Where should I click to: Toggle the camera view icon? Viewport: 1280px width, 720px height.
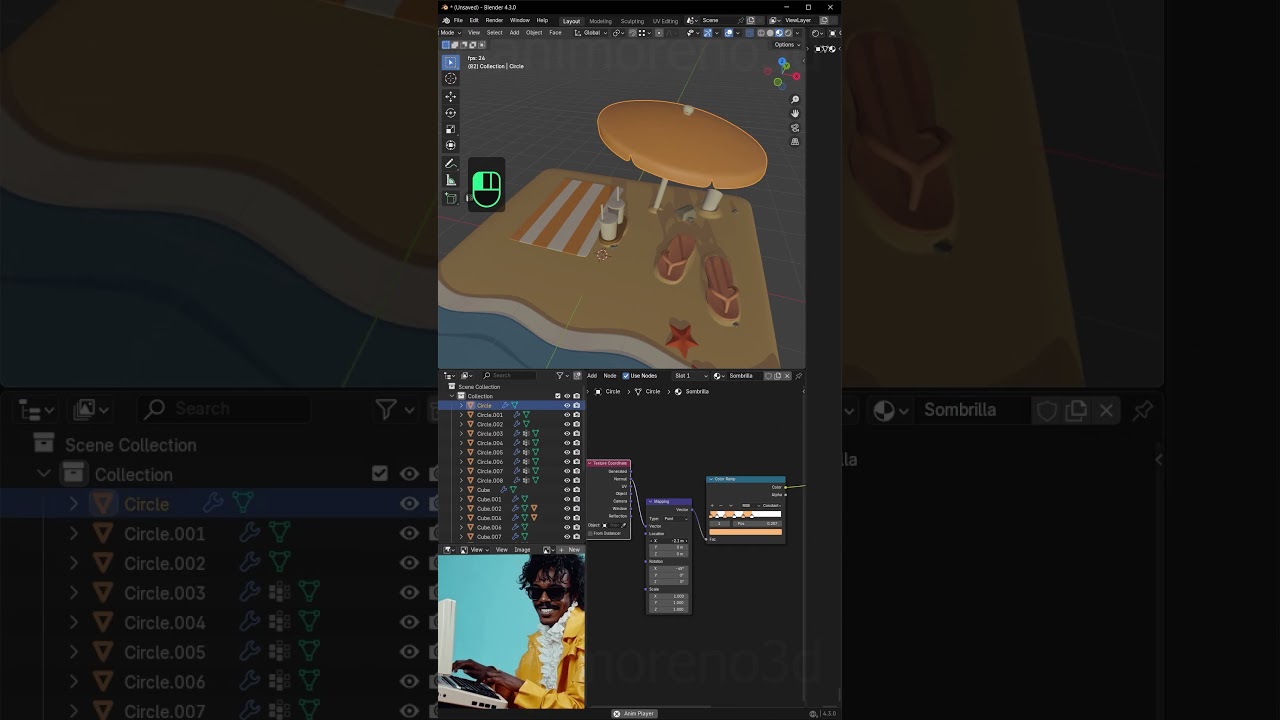(x=795, y=128)
